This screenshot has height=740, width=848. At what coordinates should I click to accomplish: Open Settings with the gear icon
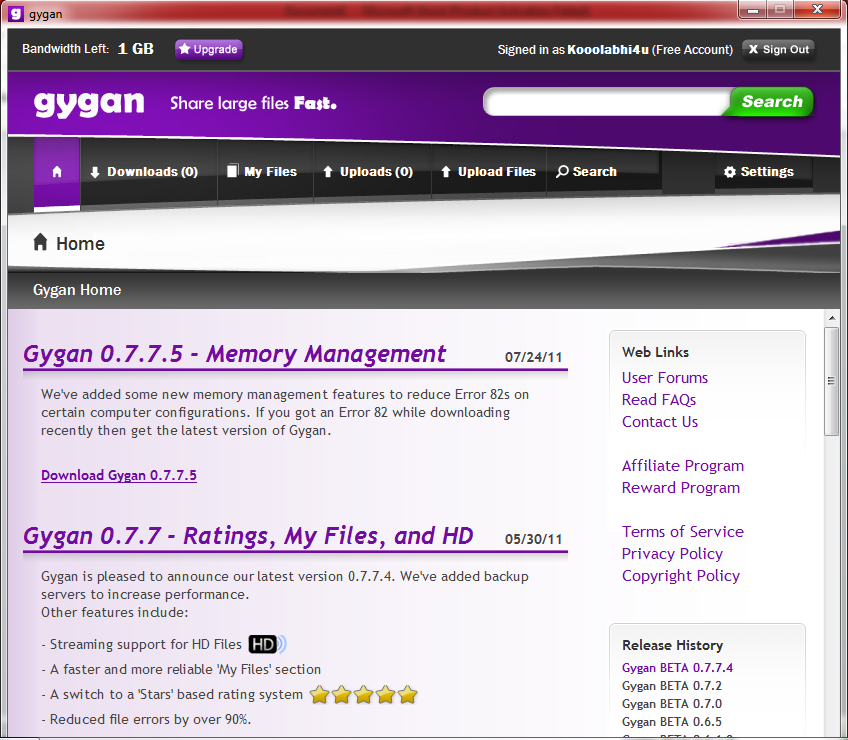pyautogui.click(x=758, y=172)
